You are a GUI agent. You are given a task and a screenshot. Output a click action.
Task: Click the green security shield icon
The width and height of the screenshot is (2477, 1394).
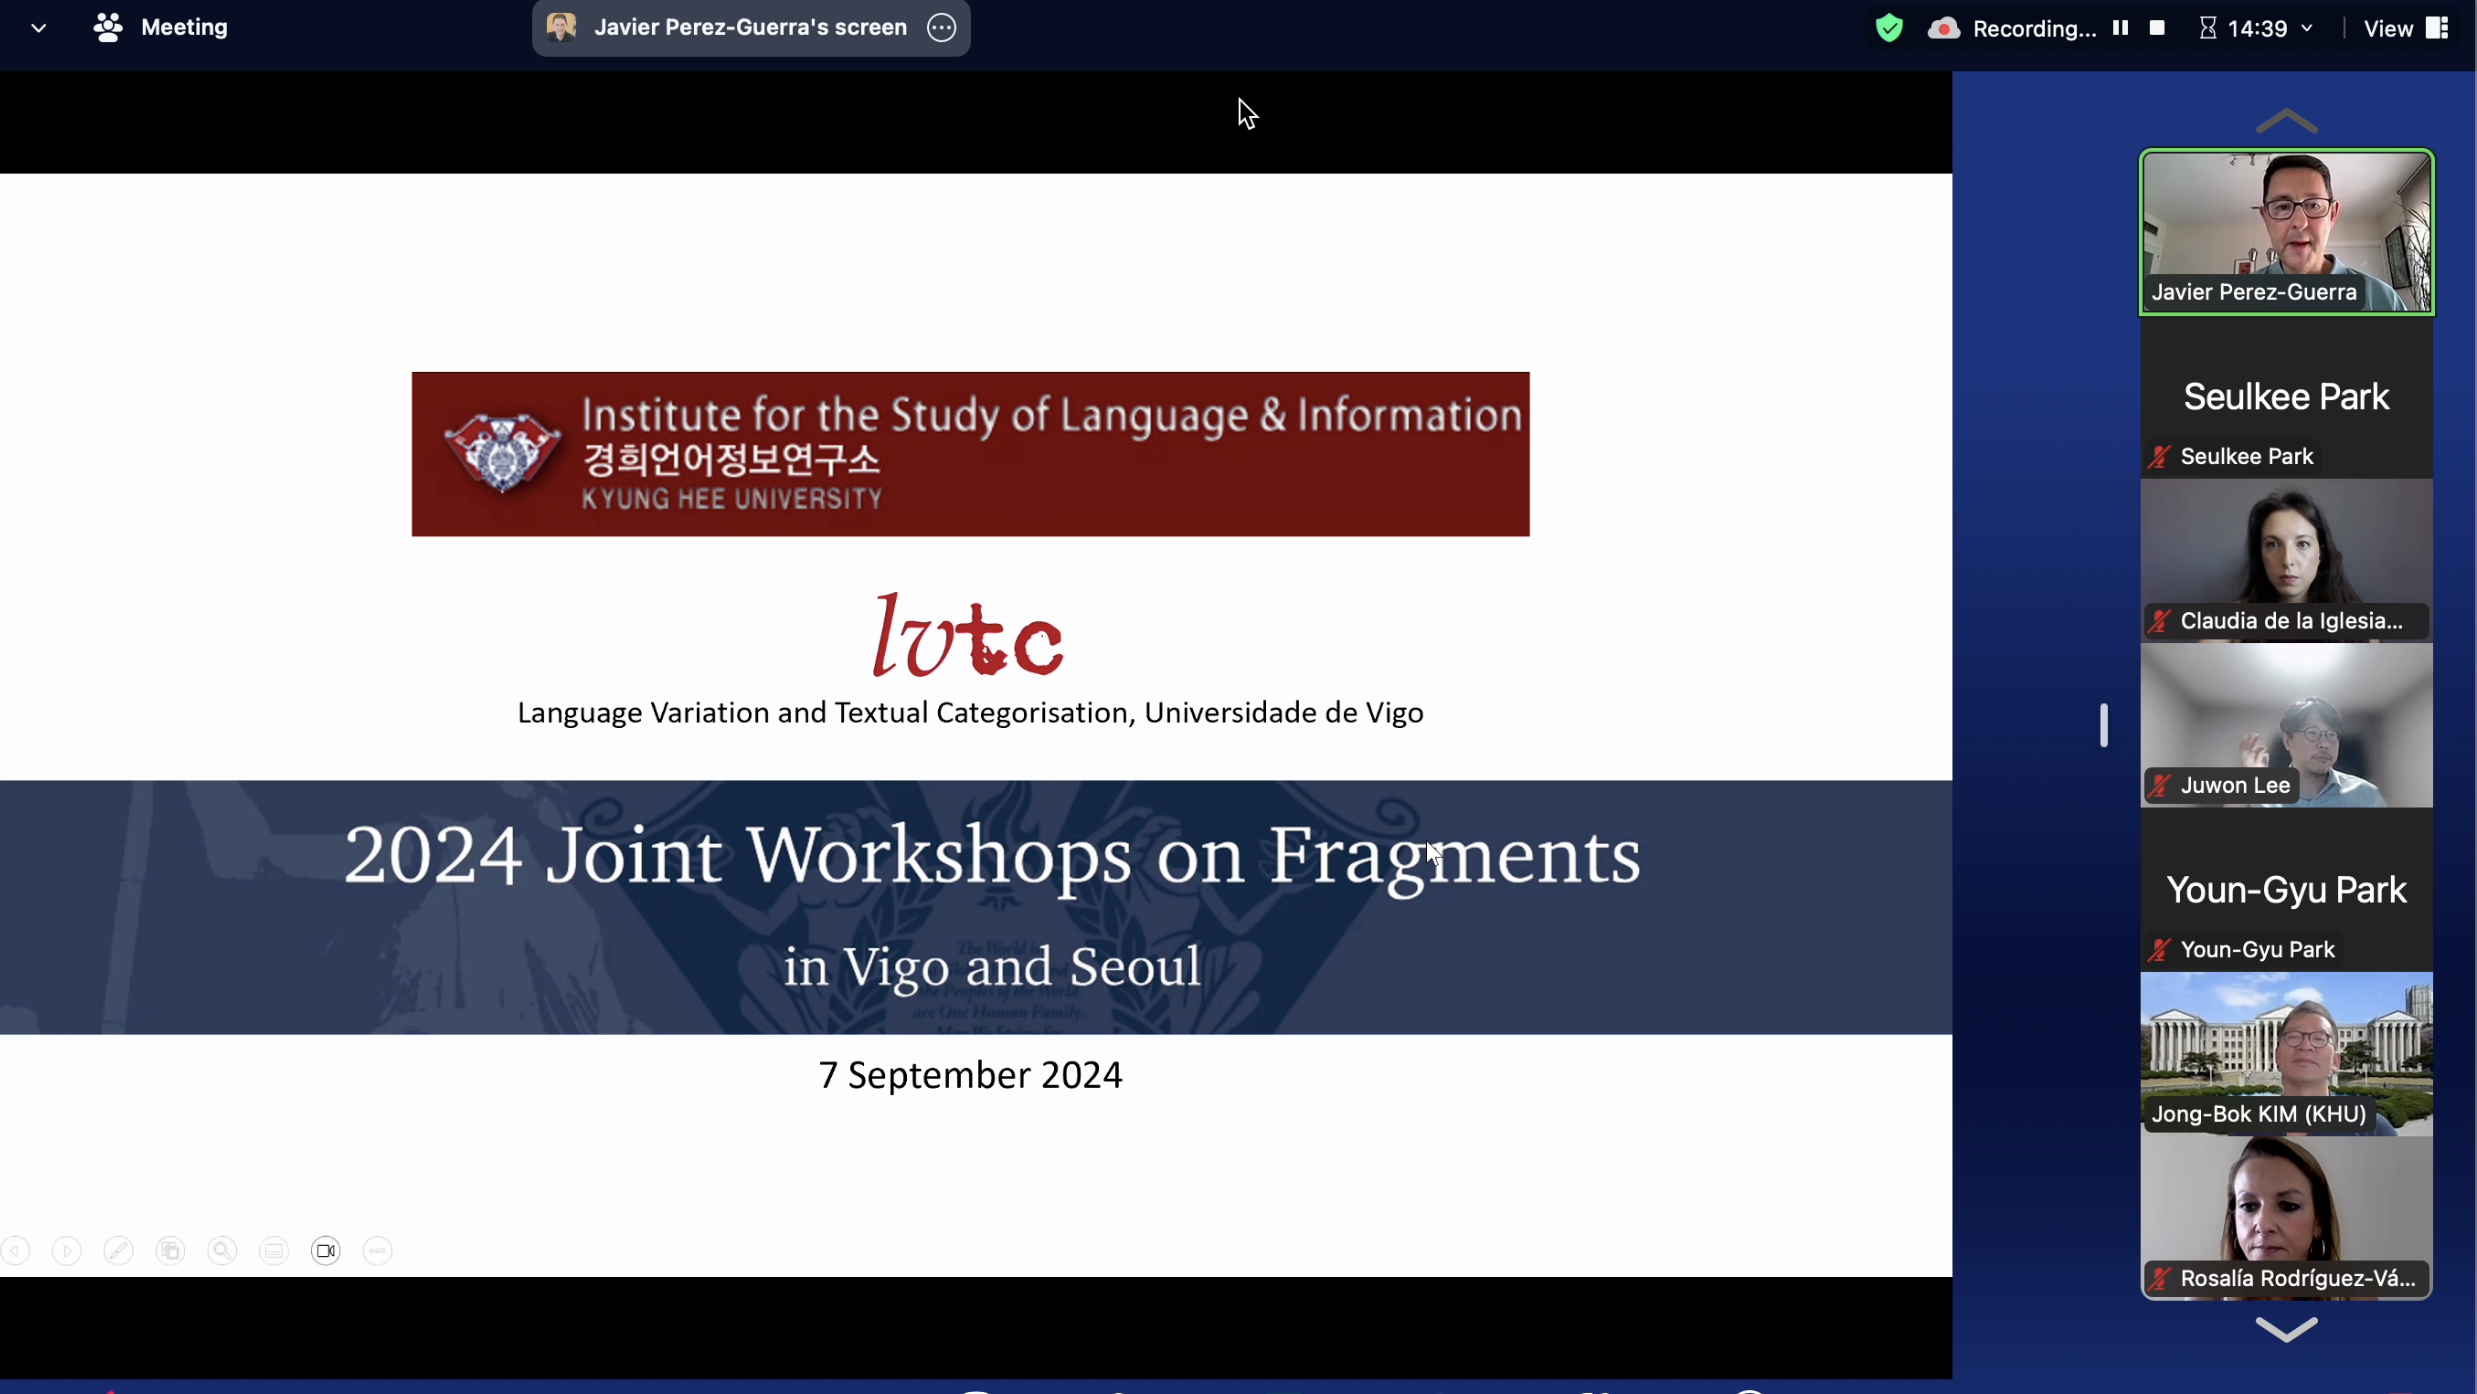[x=1889, y=28]
